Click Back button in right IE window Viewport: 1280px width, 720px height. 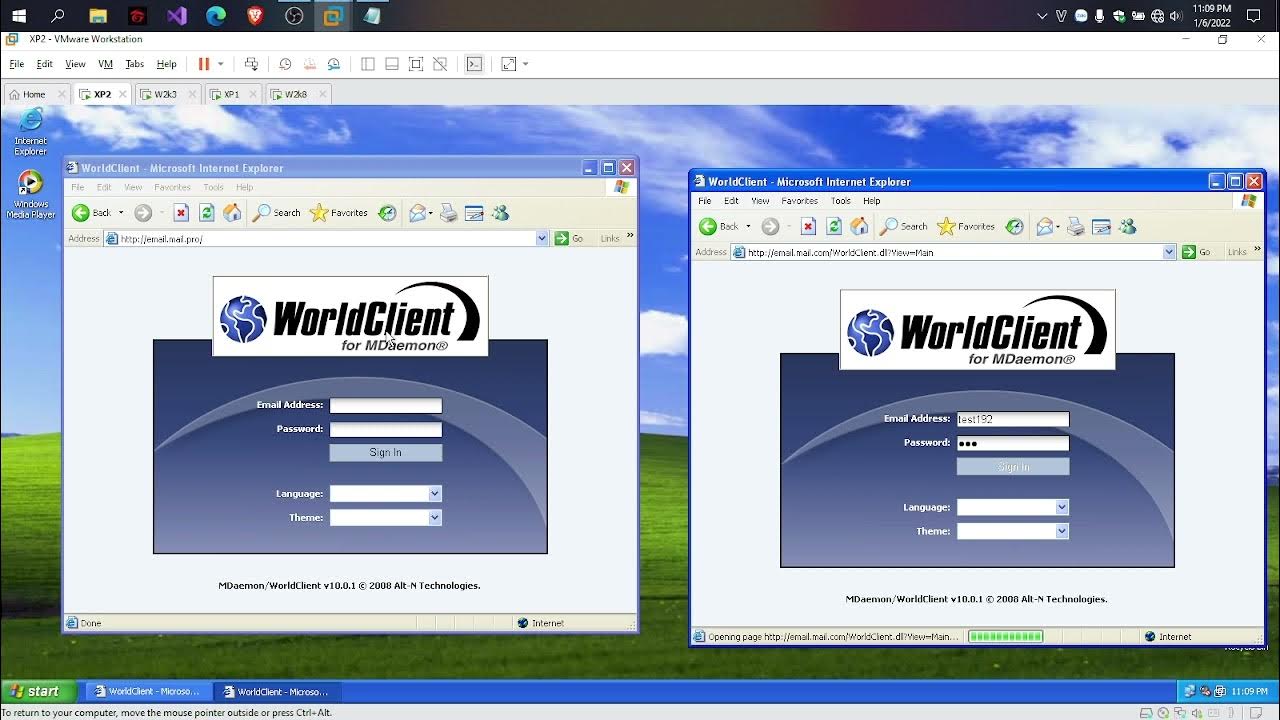pyautogui.click(x=719, y=227)
